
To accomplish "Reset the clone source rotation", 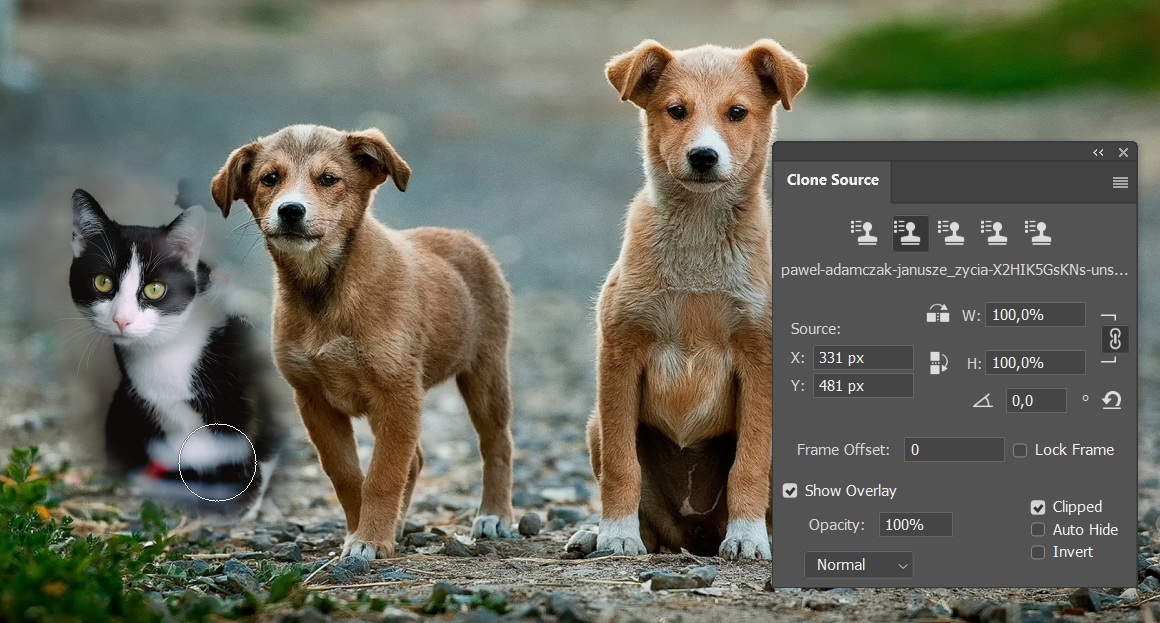I will (x=1114, y=400).
